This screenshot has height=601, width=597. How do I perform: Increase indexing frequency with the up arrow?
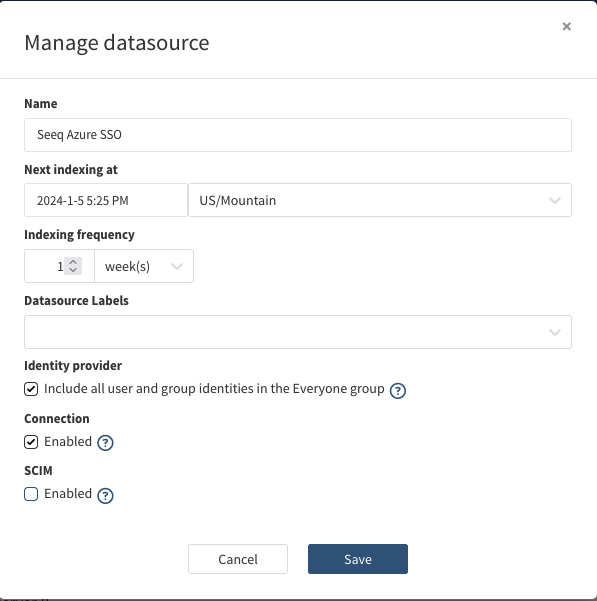73,262
